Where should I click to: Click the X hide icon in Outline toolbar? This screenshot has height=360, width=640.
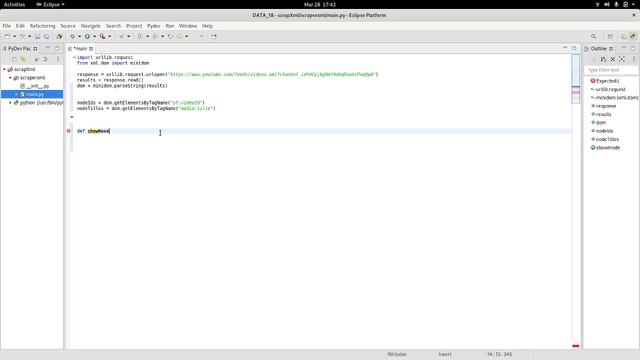[x=613, y=59]
